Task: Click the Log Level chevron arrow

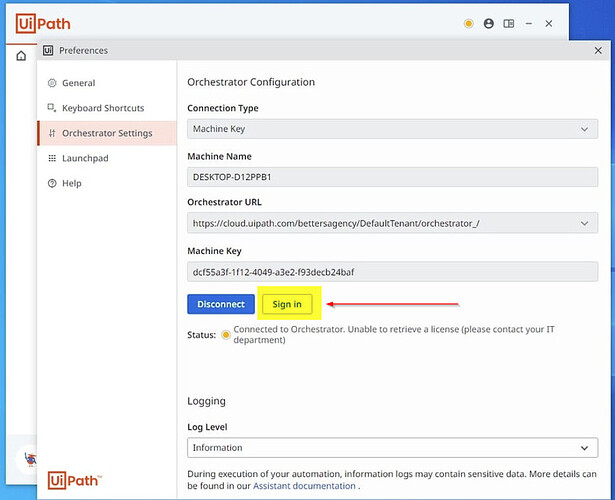Action: pos(584,448)
